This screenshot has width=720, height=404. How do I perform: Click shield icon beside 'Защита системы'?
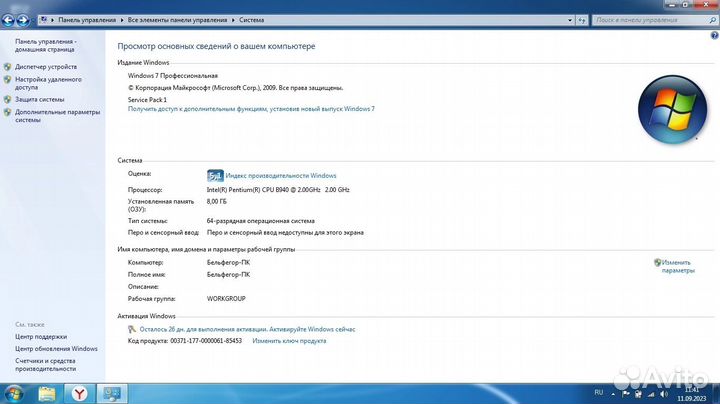point(7,99)
